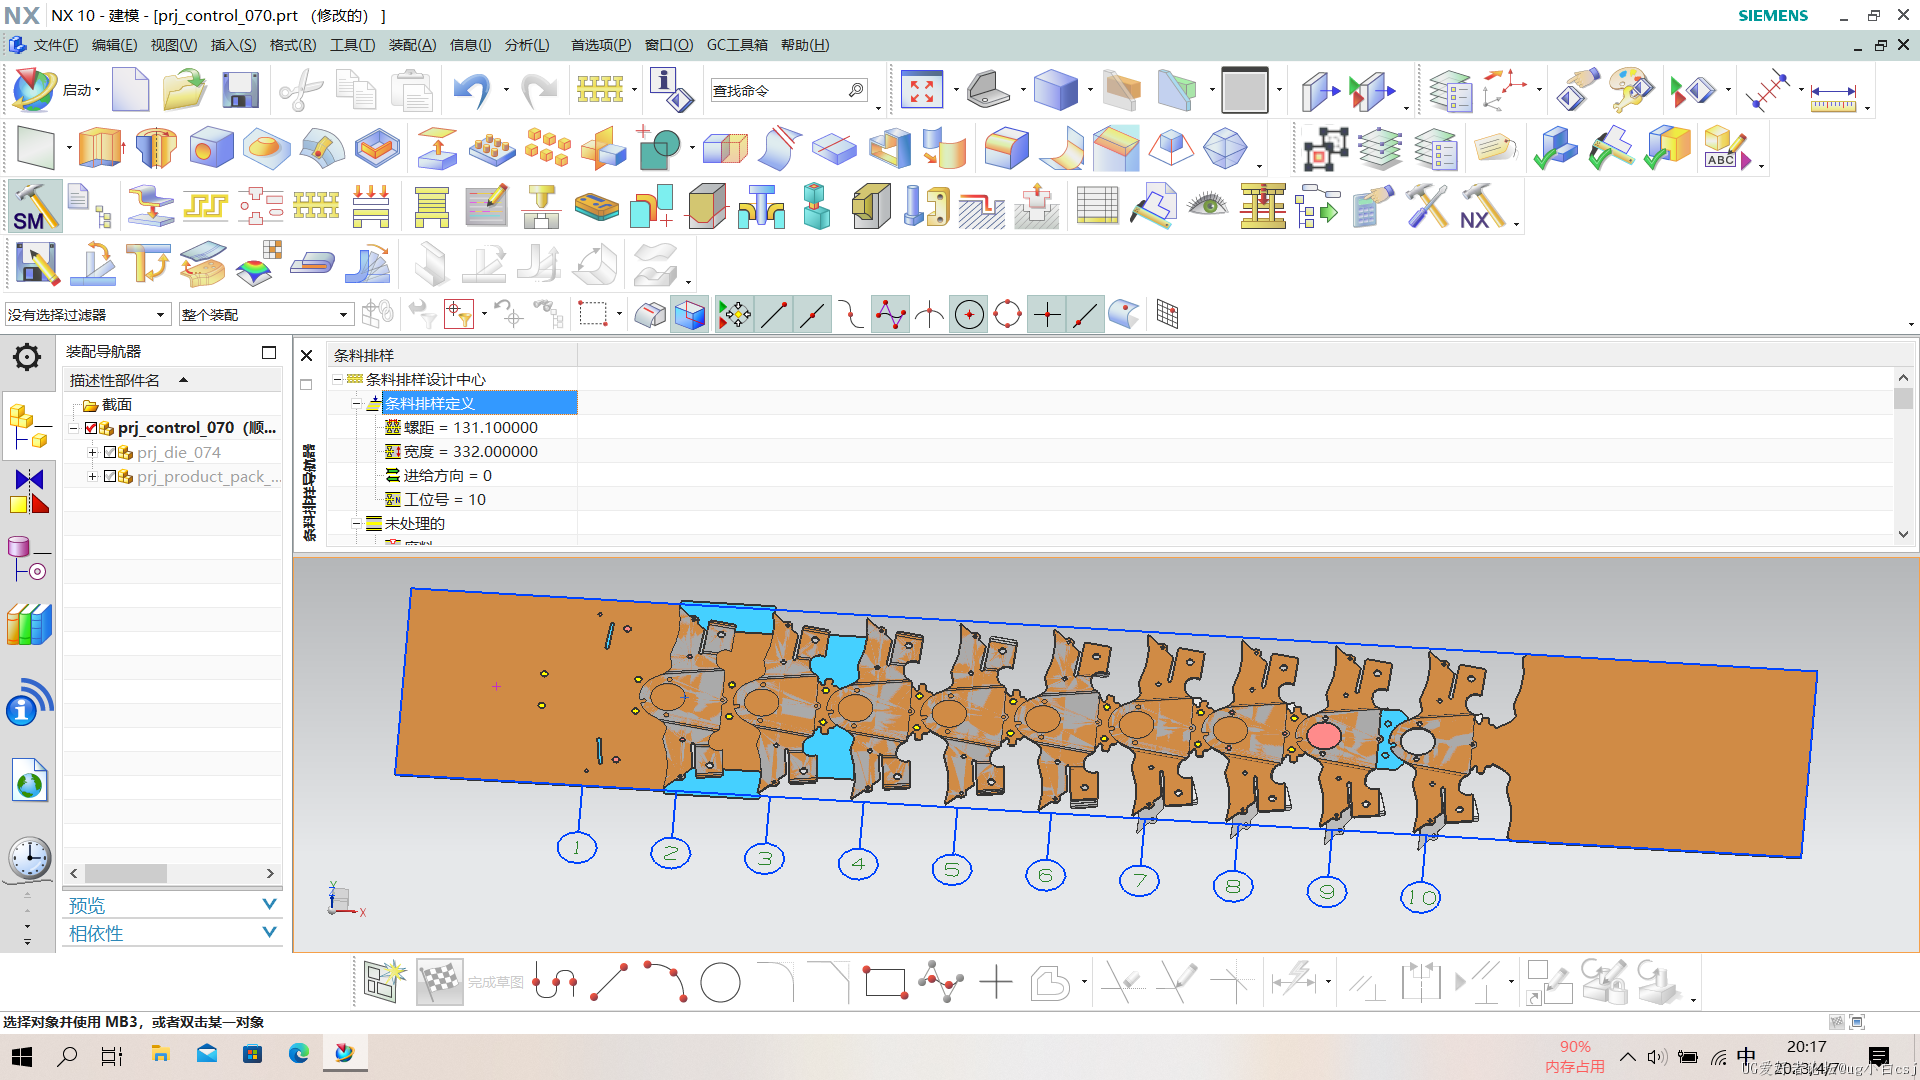The width and height of the screenshot is (1920, 1080).
Task: Click the Windows Start button
Action: click(x=22, y=1056)
